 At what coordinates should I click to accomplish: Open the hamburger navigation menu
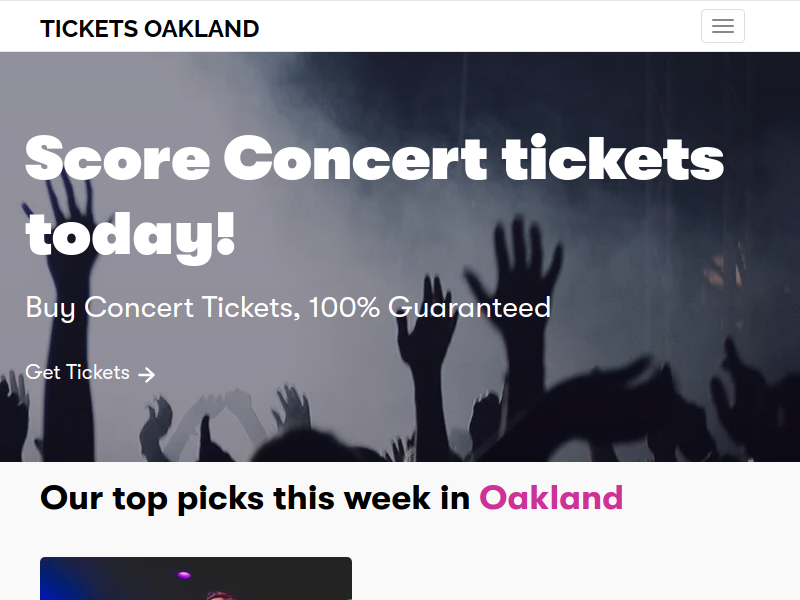(722, 26)
